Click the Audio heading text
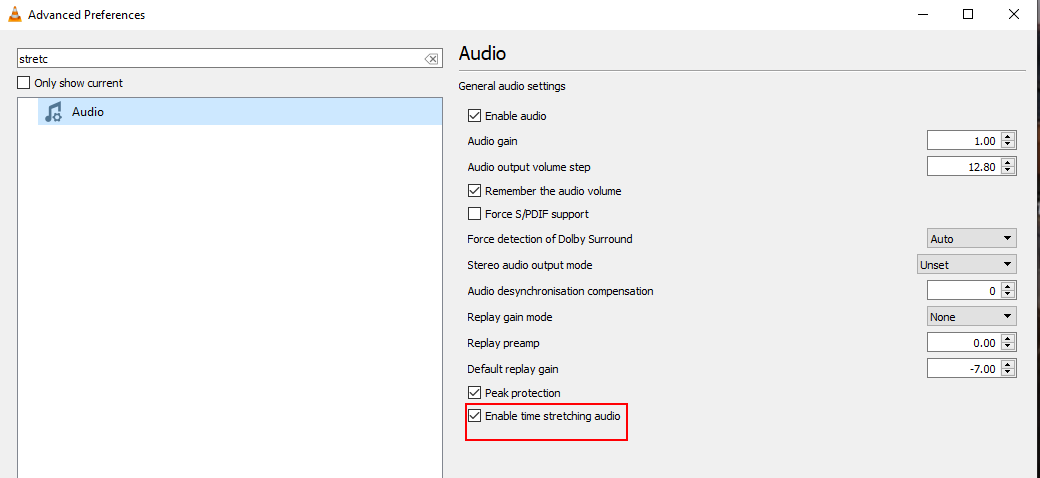Image resolution: width=1040 pixels, height=478 pixels. (x=482, y=53)
